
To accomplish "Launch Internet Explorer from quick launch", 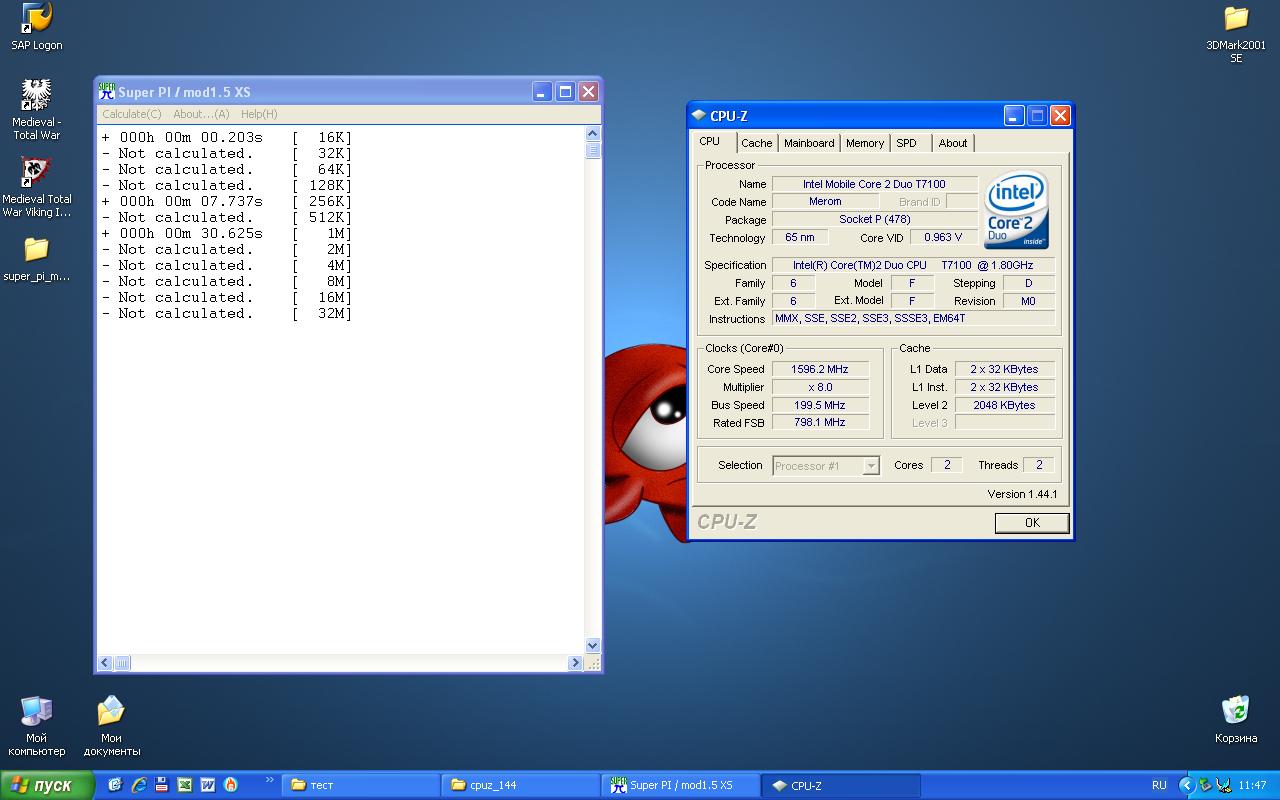I will 138,785.
